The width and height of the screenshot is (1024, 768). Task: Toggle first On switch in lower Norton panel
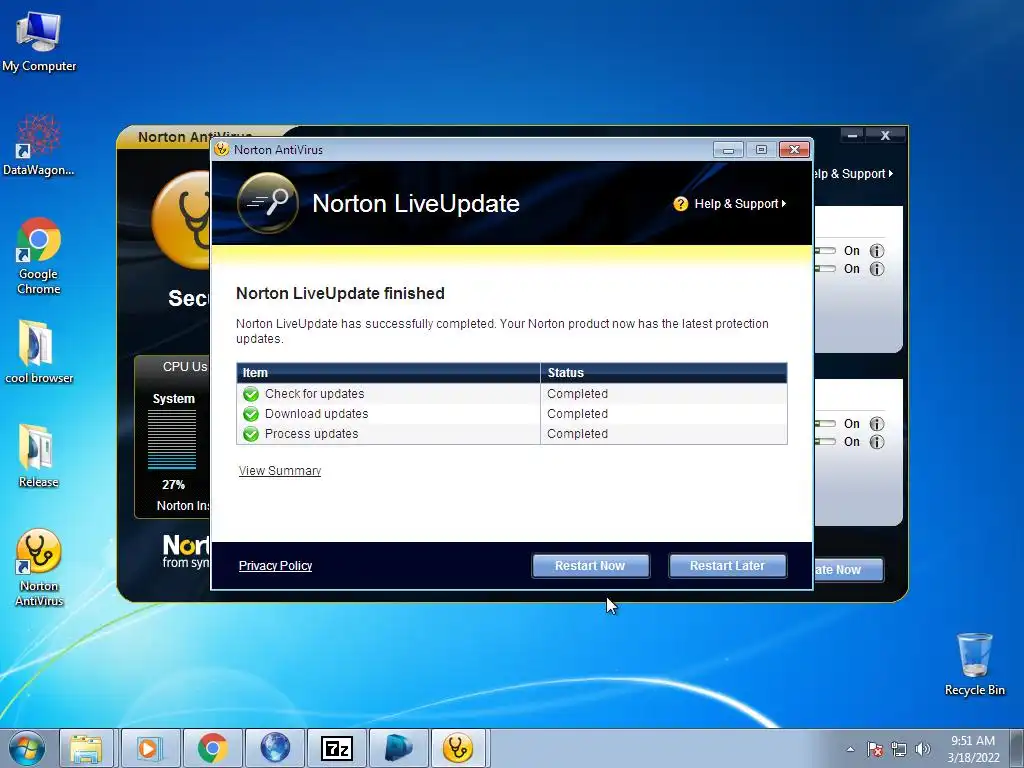tap(825, 424)
